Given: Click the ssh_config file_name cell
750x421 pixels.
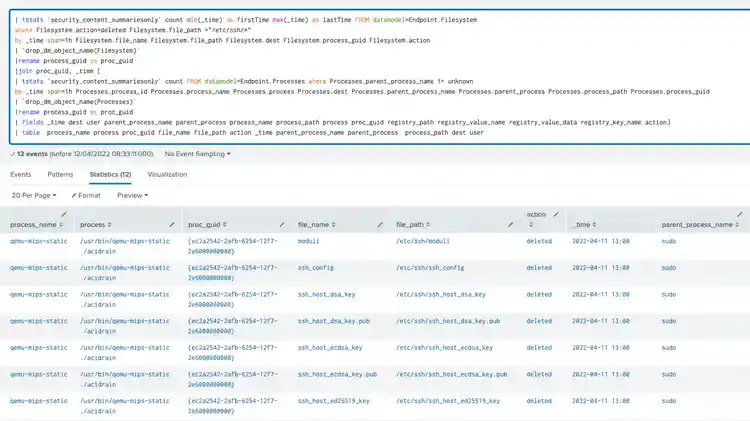Looking at the screenshot, I should 317,268.
